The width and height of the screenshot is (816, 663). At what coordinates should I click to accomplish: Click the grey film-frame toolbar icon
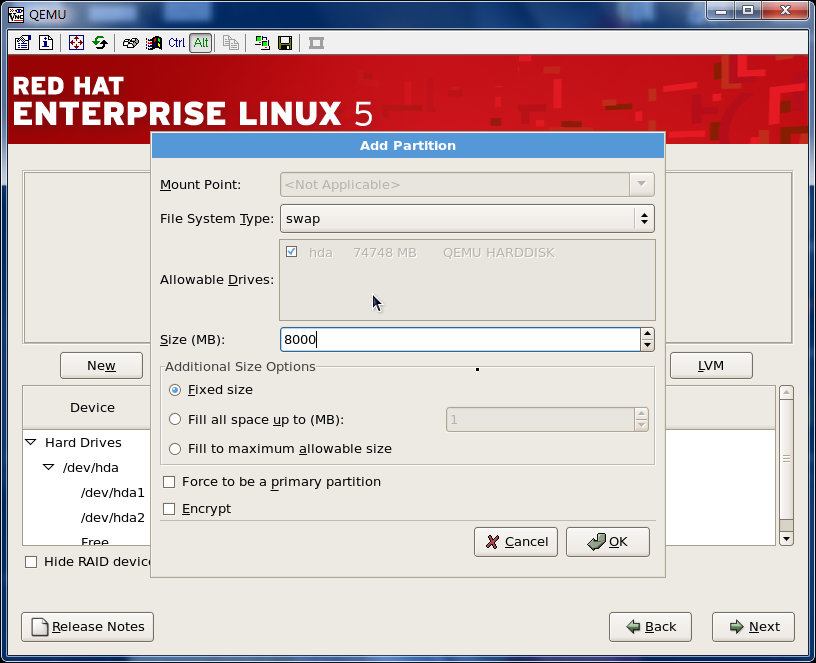[316, 43]
